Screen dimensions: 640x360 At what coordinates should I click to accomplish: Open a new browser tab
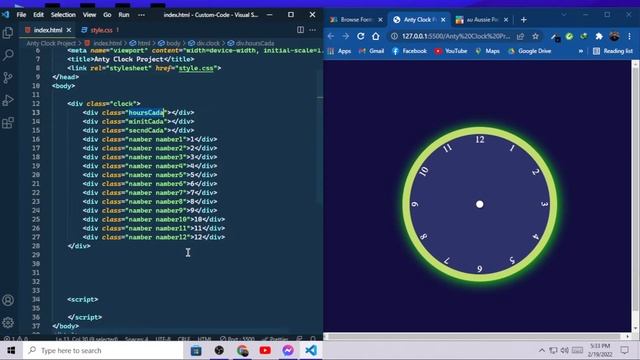pyautogui.click(x=524, y=20)
